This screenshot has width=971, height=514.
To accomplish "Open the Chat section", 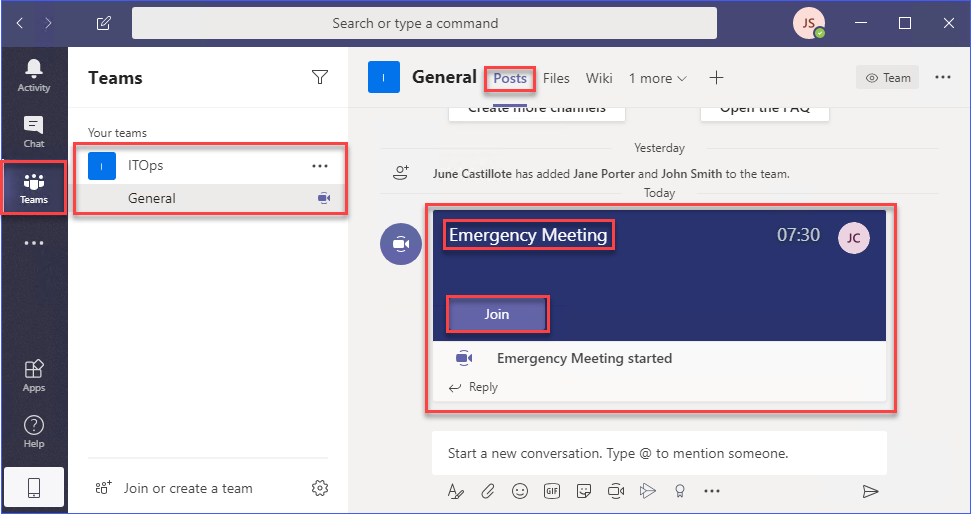I will point(33,132).
